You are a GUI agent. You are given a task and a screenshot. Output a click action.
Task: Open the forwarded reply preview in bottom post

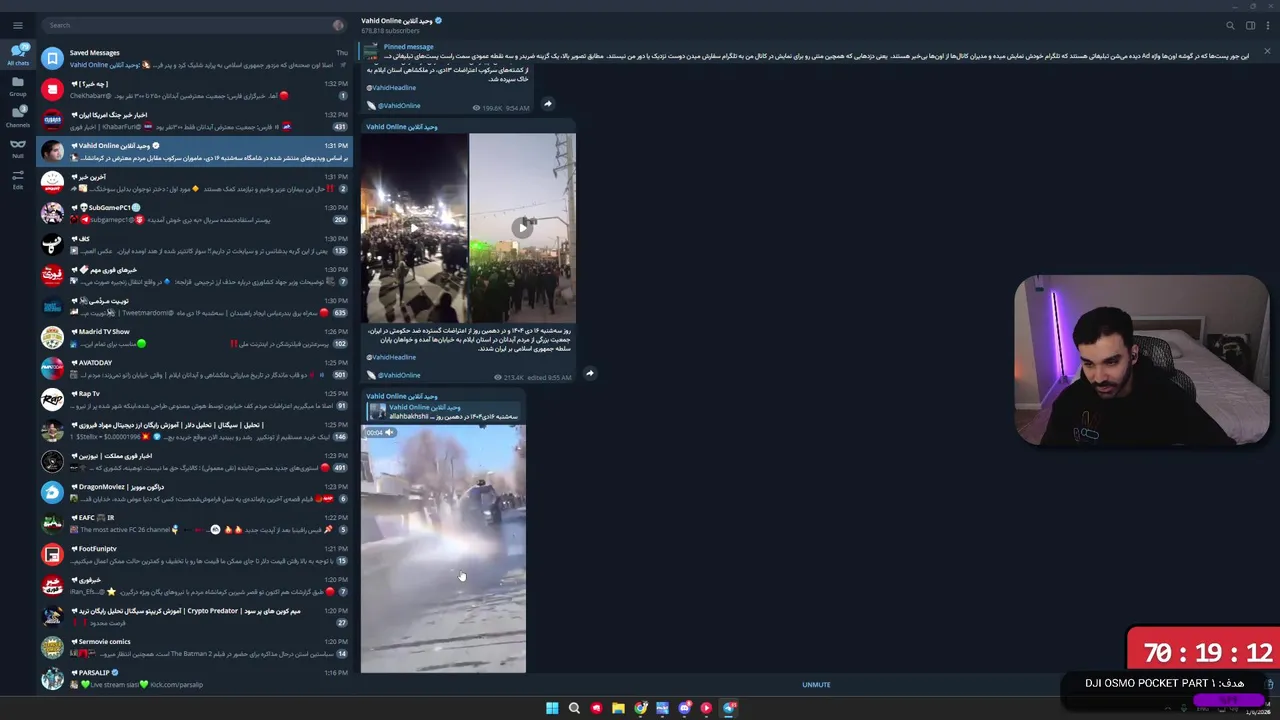442,411
